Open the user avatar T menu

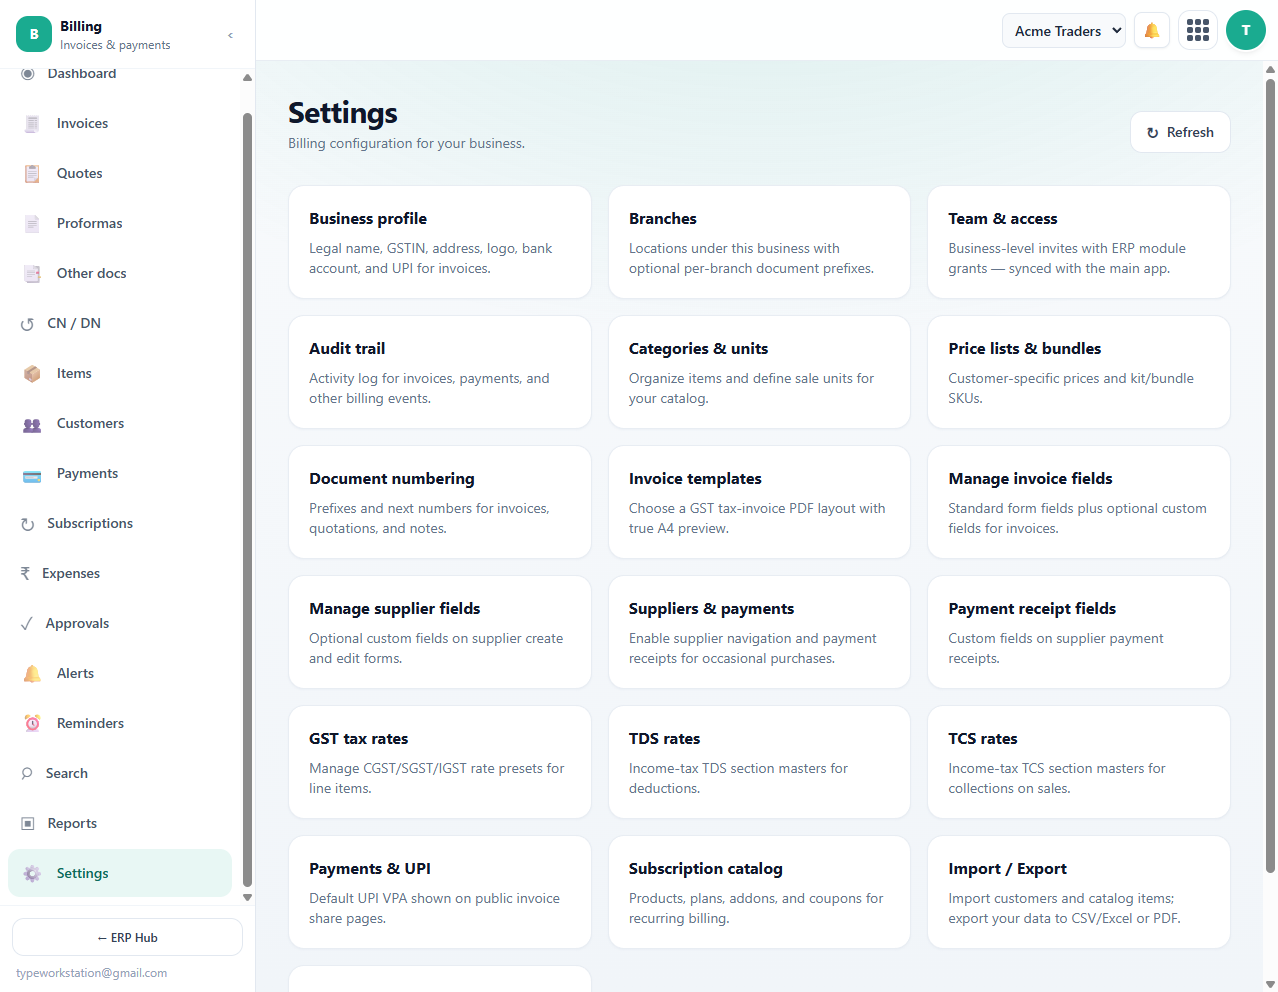(x=1246, y=30)
